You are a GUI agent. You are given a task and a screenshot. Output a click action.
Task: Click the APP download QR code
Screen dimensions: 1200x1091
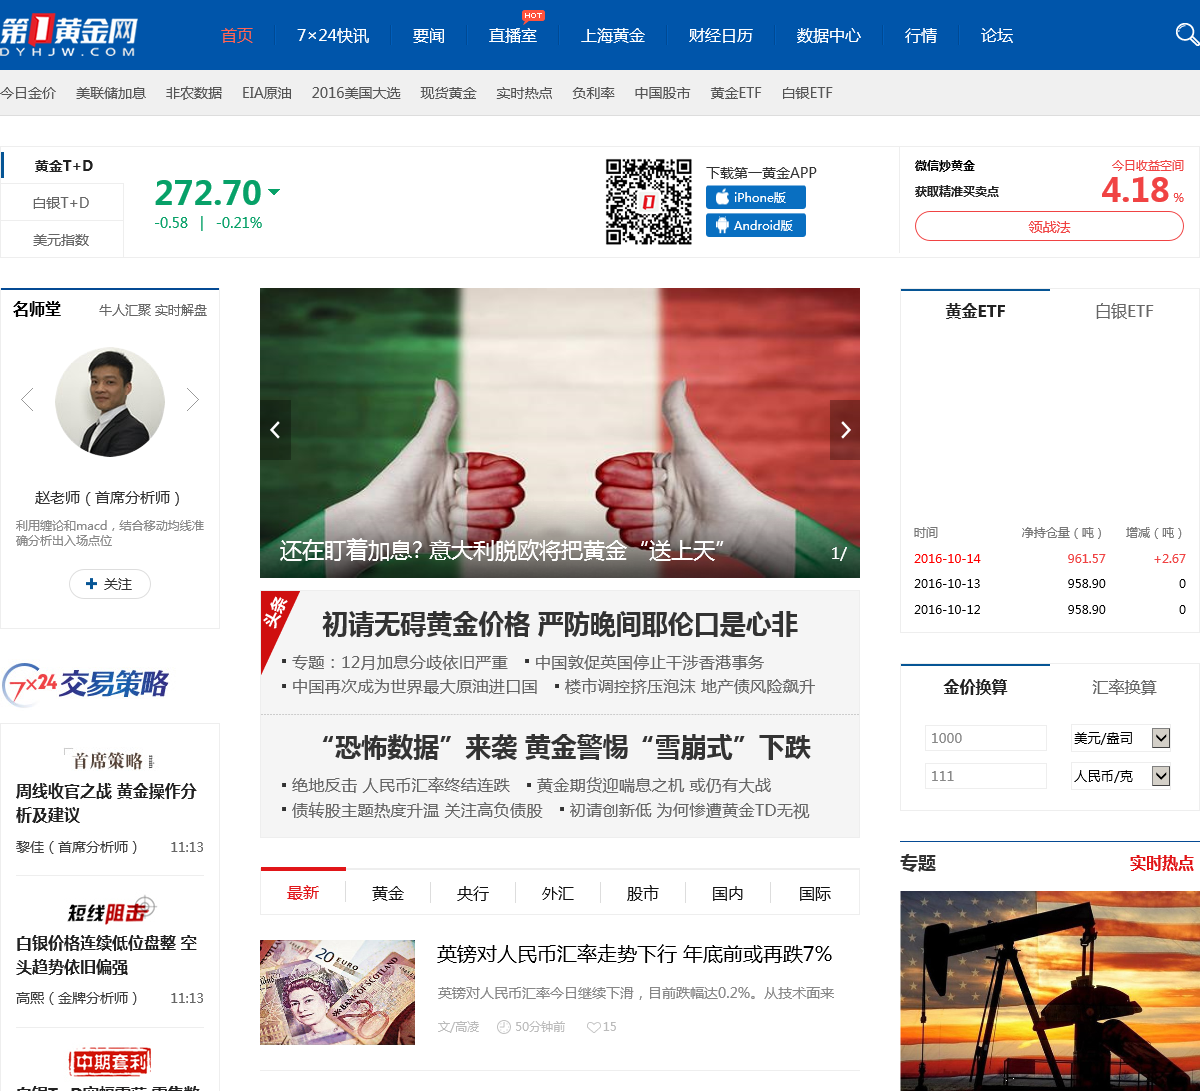(649, 201)
